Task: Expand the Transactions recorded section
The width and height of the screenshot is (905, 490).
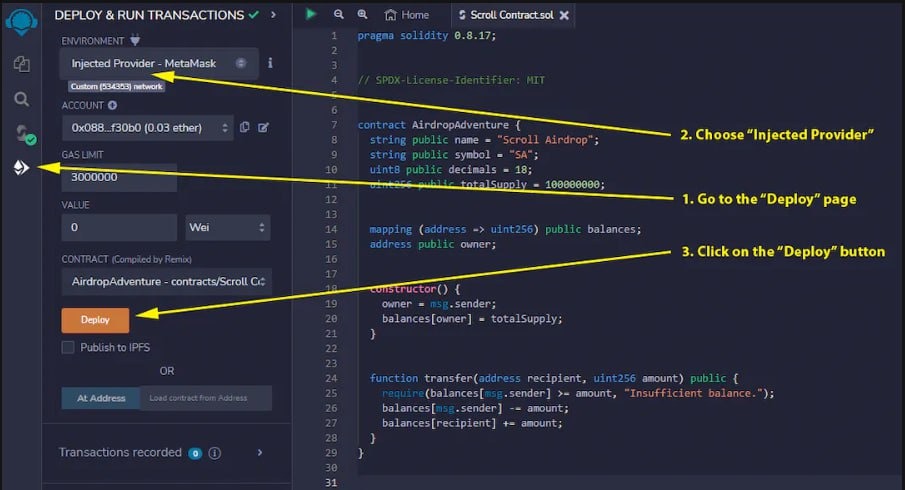Action: point(260,452)
